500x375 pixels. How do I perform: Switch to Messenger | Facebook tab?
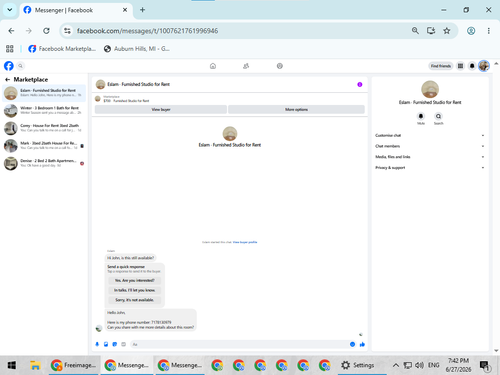pyautogui.click(x=76, y=10)
